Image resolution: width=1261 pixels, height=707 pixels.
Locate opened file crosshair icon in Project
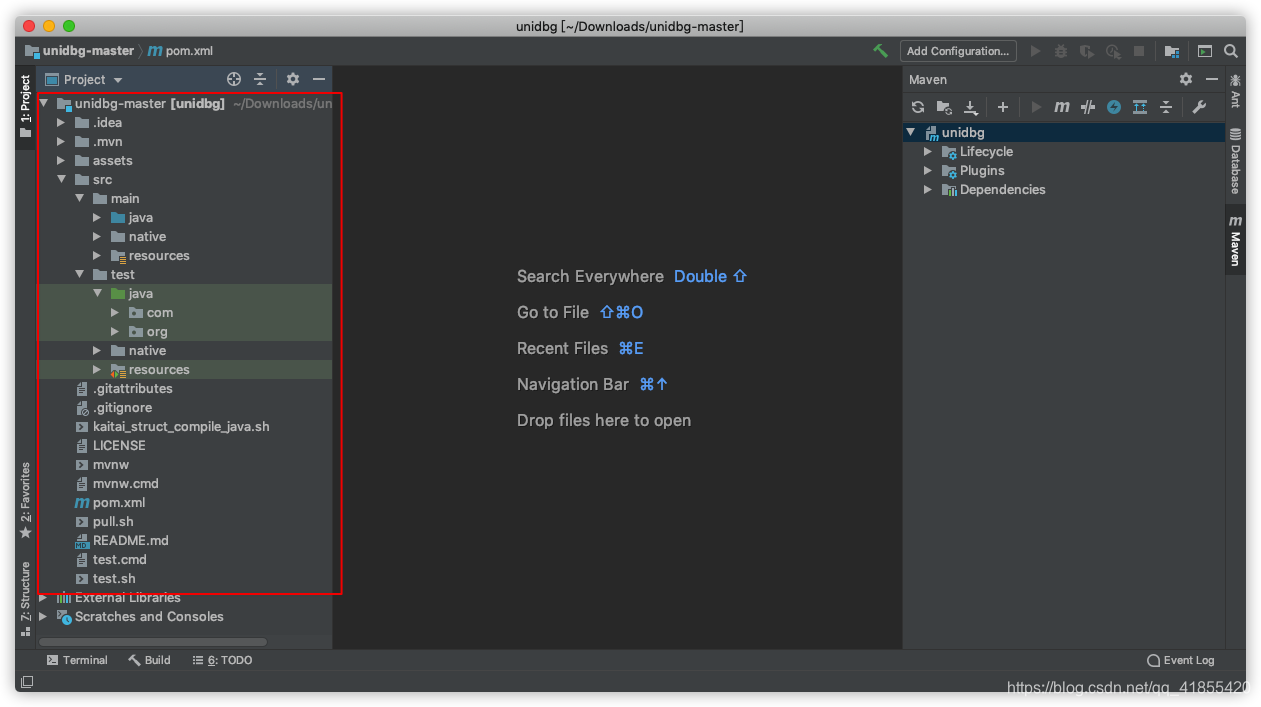234,79
